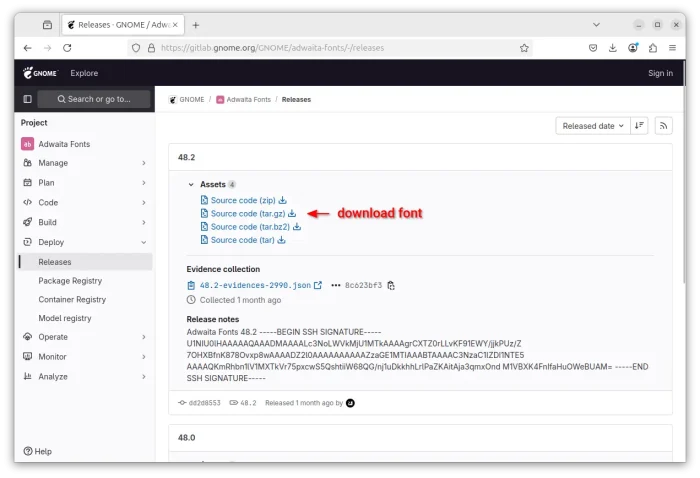Open Pocket save icon
The height and width of the screenshot is (478, 700).
593,48
